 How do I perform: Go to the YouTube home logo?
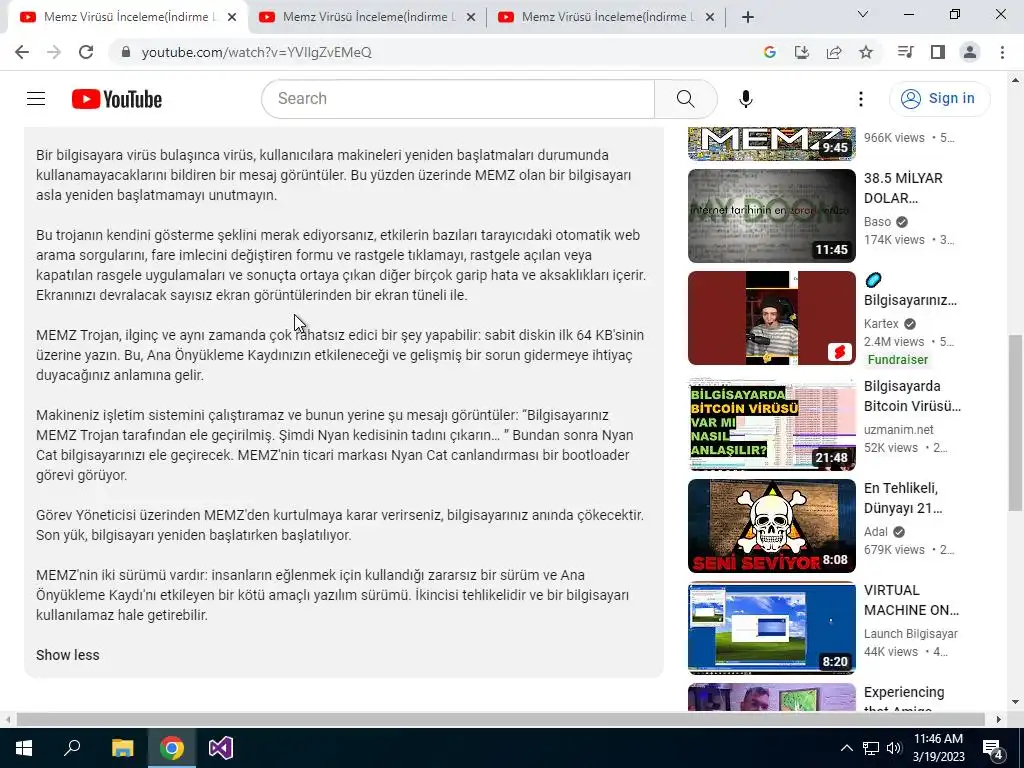tap(117, 99)
